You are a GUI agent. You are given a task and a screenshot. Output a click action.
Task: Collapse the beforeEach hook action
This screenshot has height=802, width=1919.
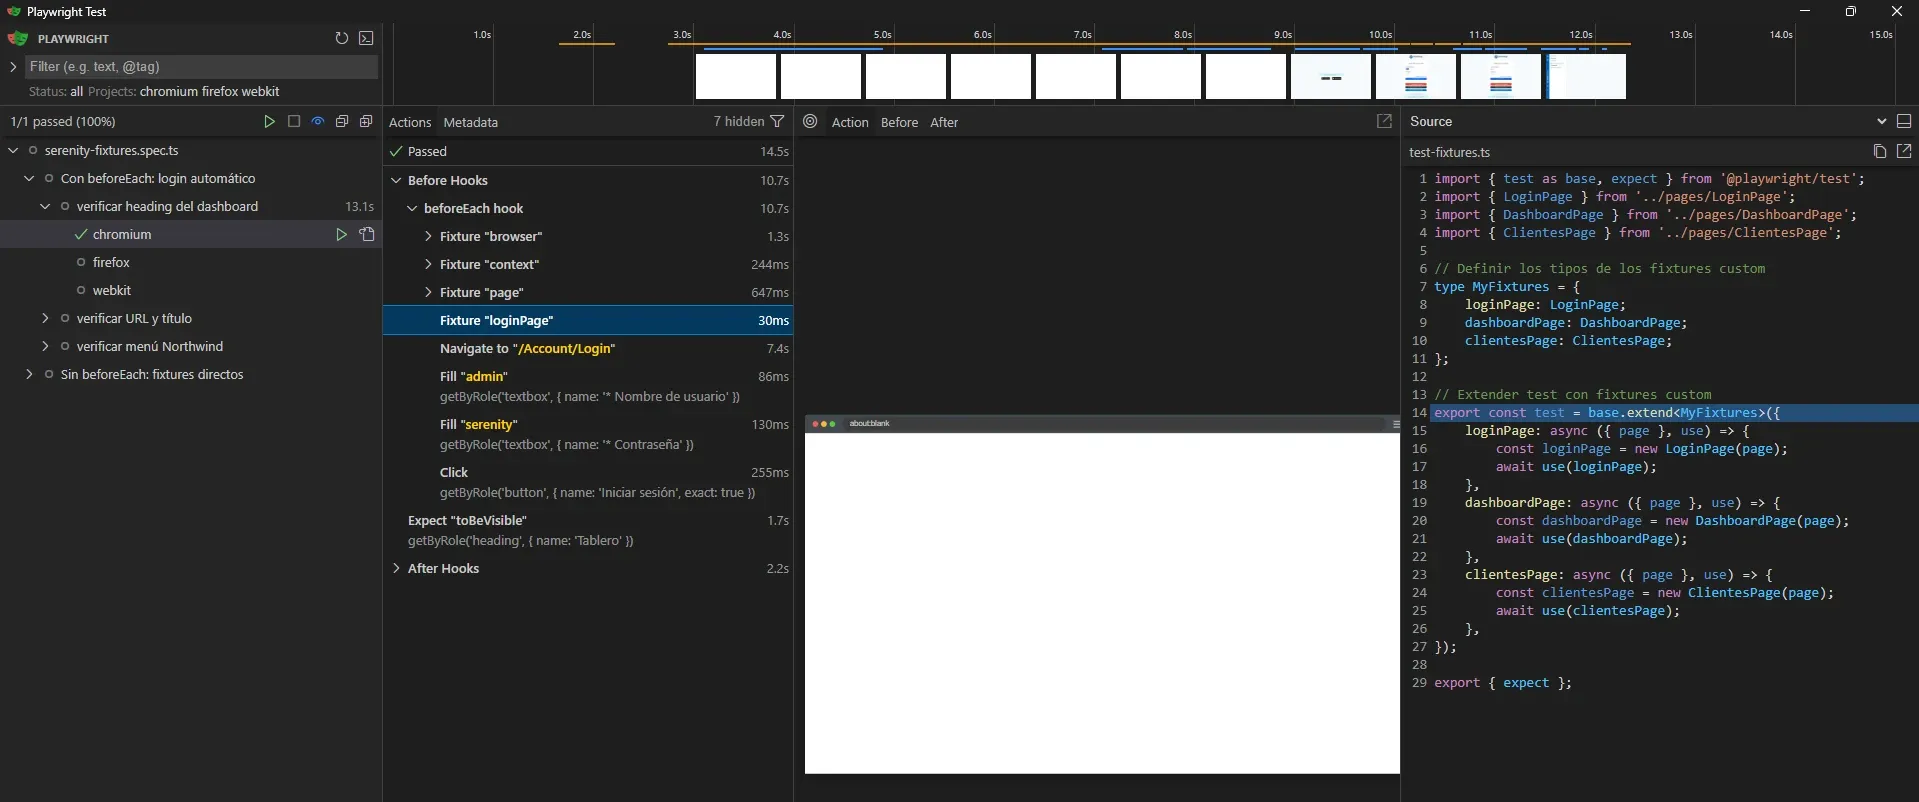412,208
